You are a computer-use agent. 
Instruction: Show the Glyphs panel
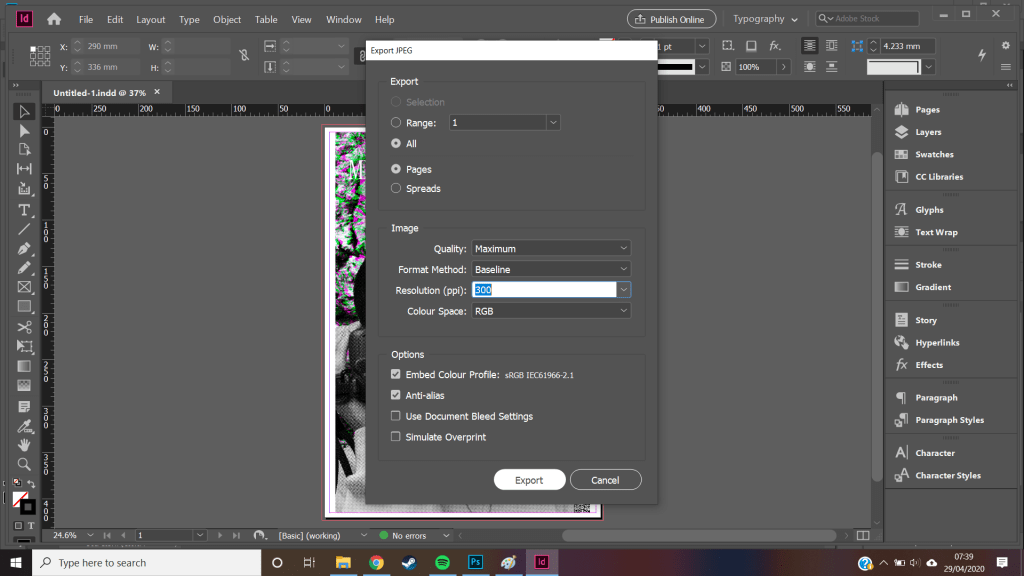(x=928, y=210)
